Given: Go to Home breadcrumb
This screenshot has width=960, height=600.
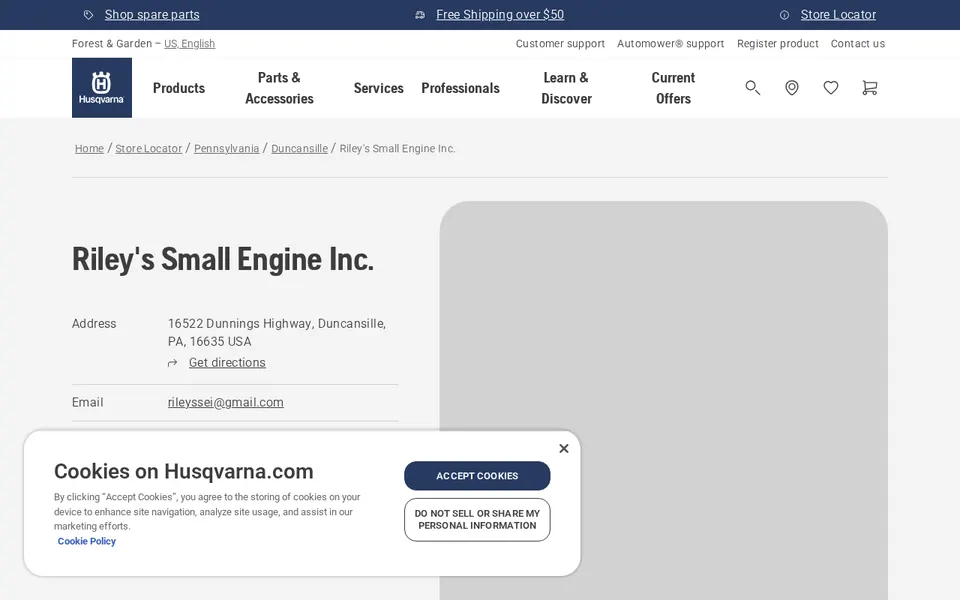Looking at the screenshot, I should [89, 149].
